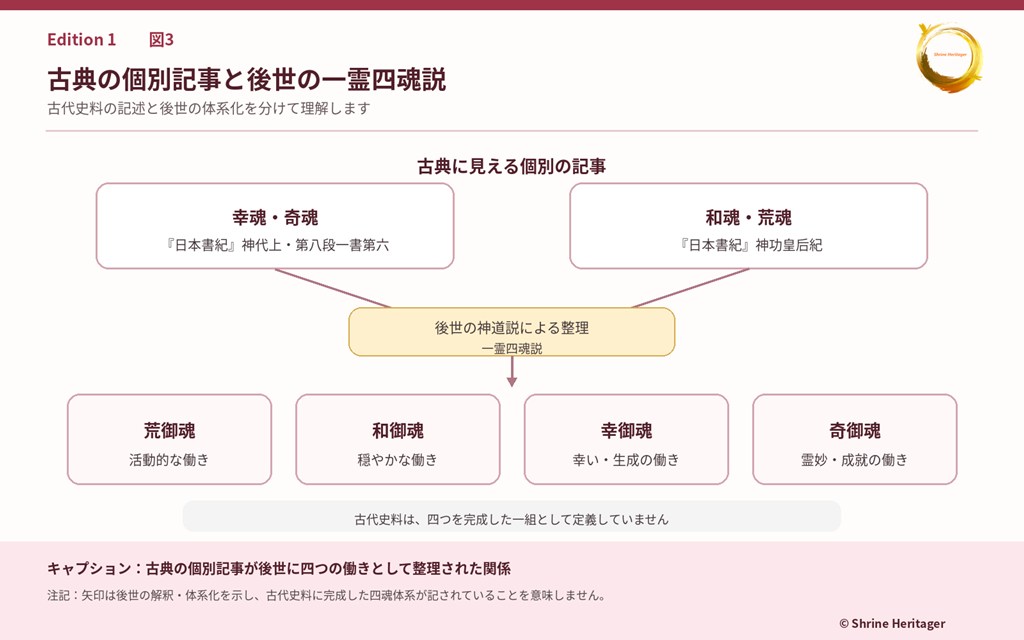Select the 和魂・荒魂 source box

[748, 226]
